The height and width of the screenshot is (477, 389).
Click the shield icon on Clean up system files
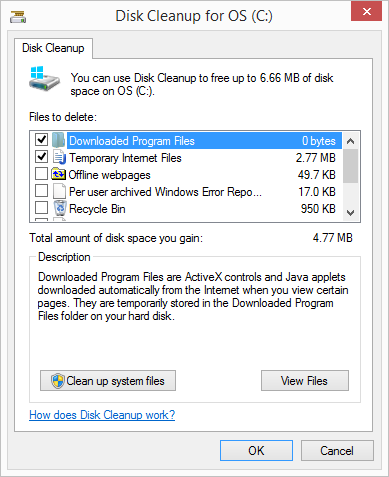[58, 381]
